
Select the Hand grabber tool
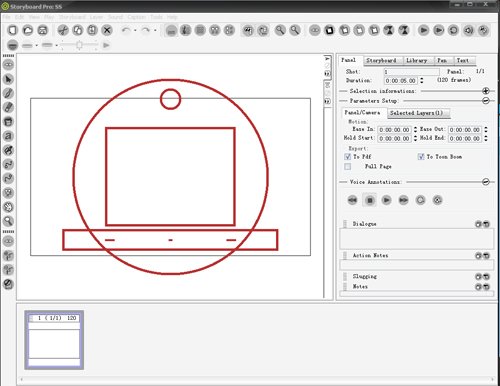point(8,207)
